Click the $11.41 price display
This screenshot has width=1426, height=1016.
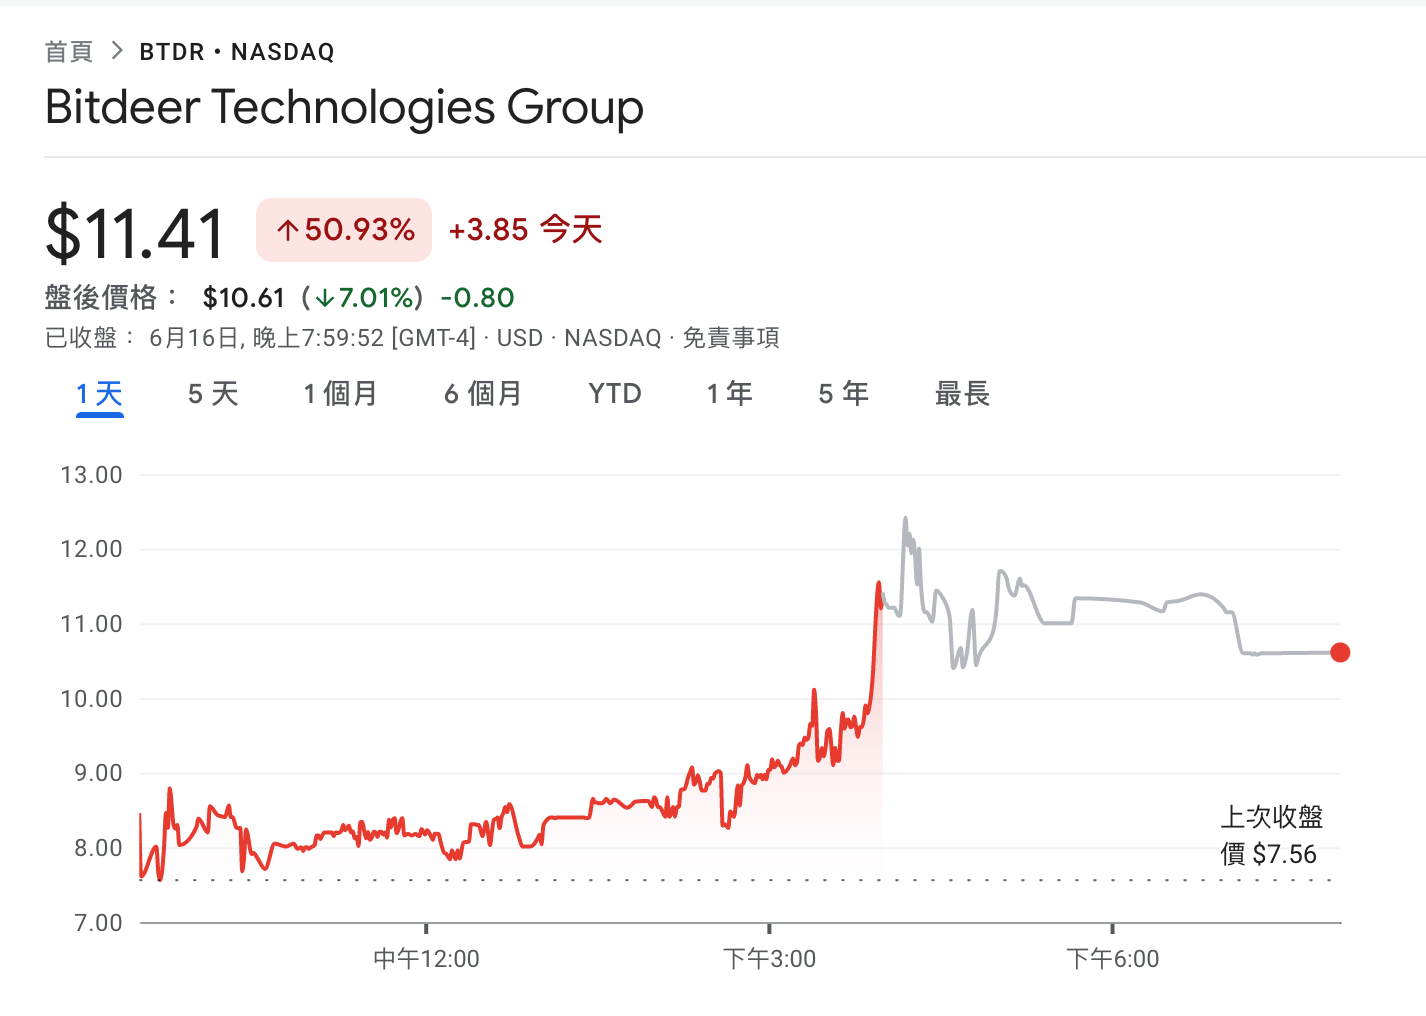[x=135, y=230]
